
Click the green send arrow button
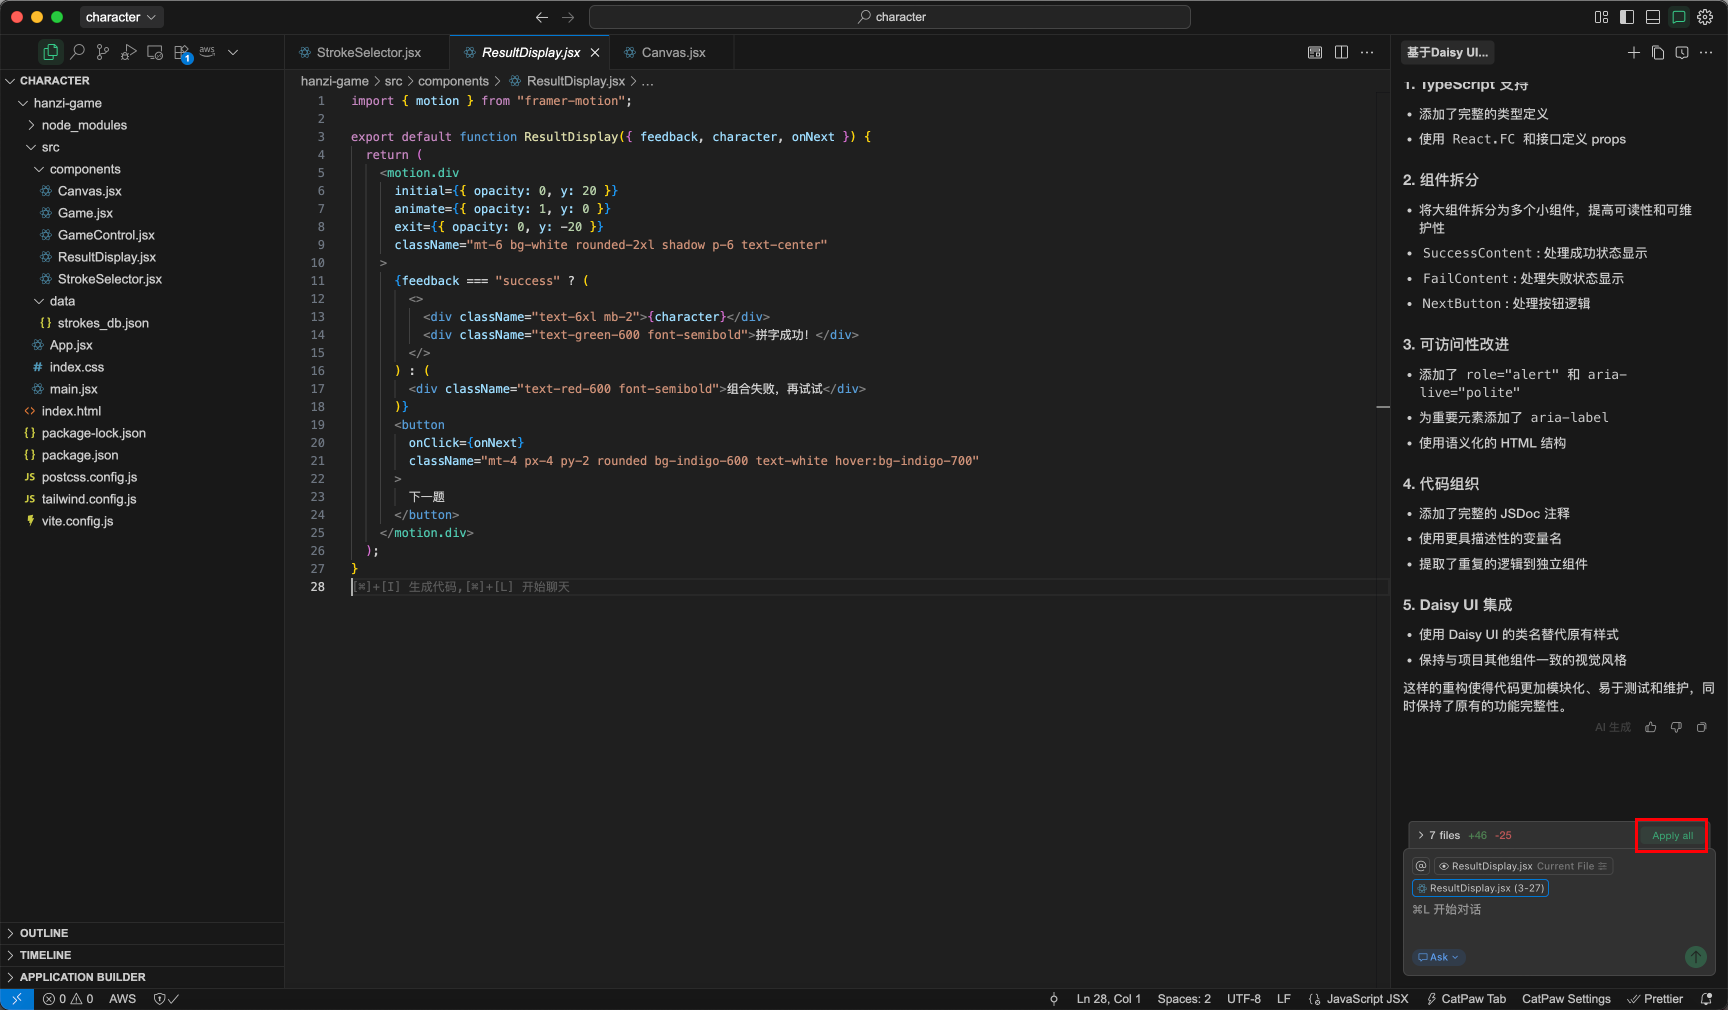[x=1696, y=957]
